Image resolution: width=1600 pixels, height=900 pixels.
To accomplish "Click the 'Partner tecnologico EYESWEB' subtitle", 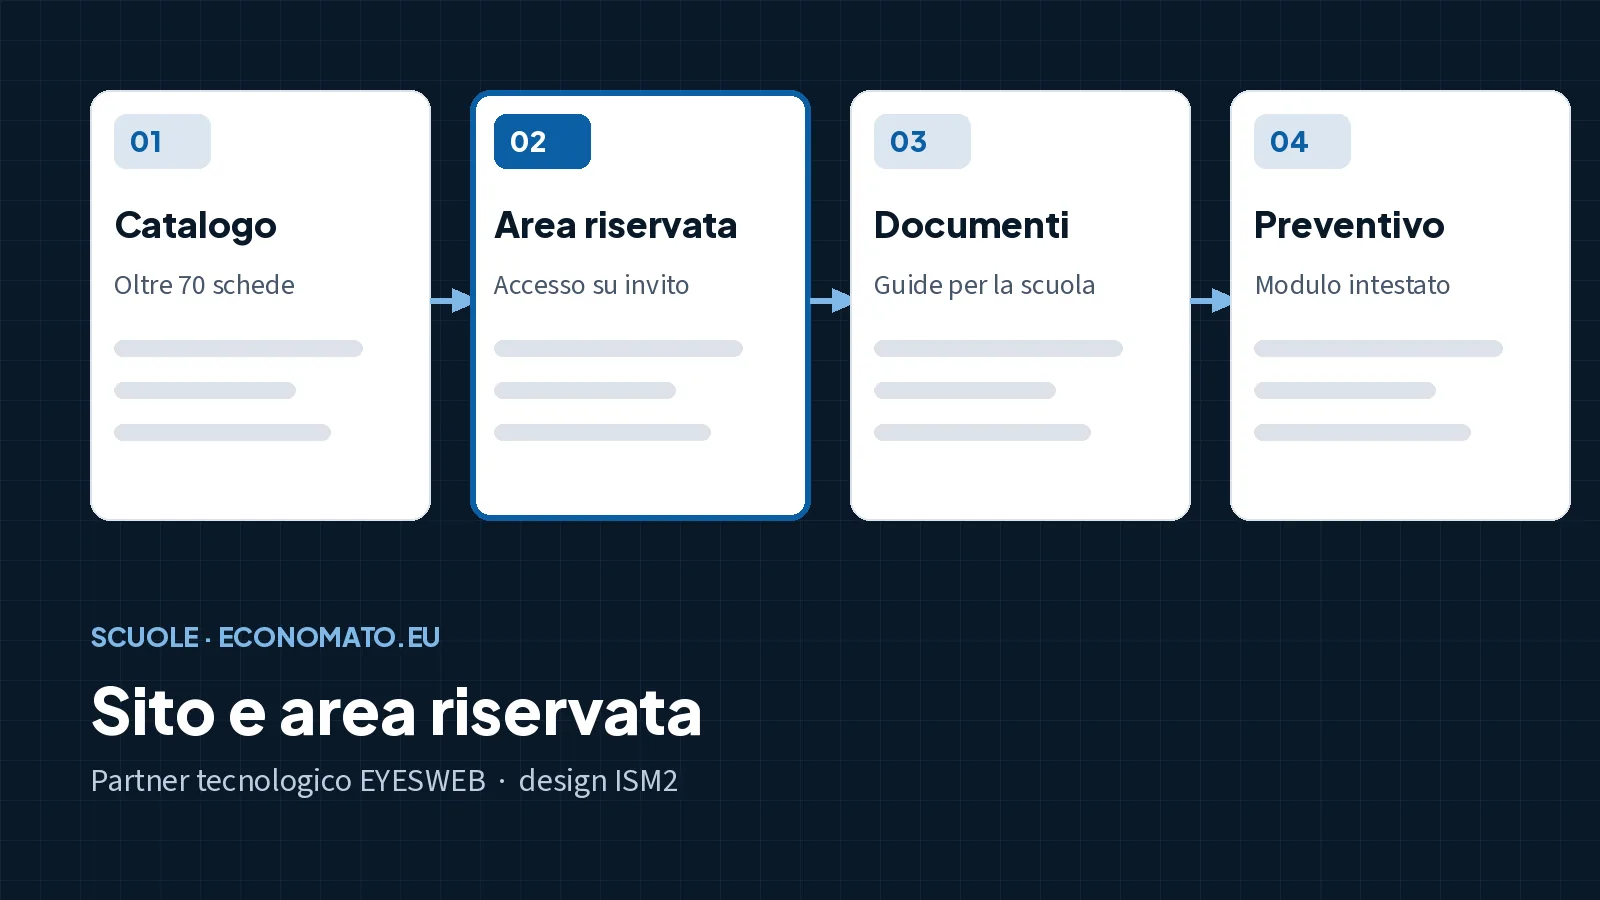I will pos(288,780).
